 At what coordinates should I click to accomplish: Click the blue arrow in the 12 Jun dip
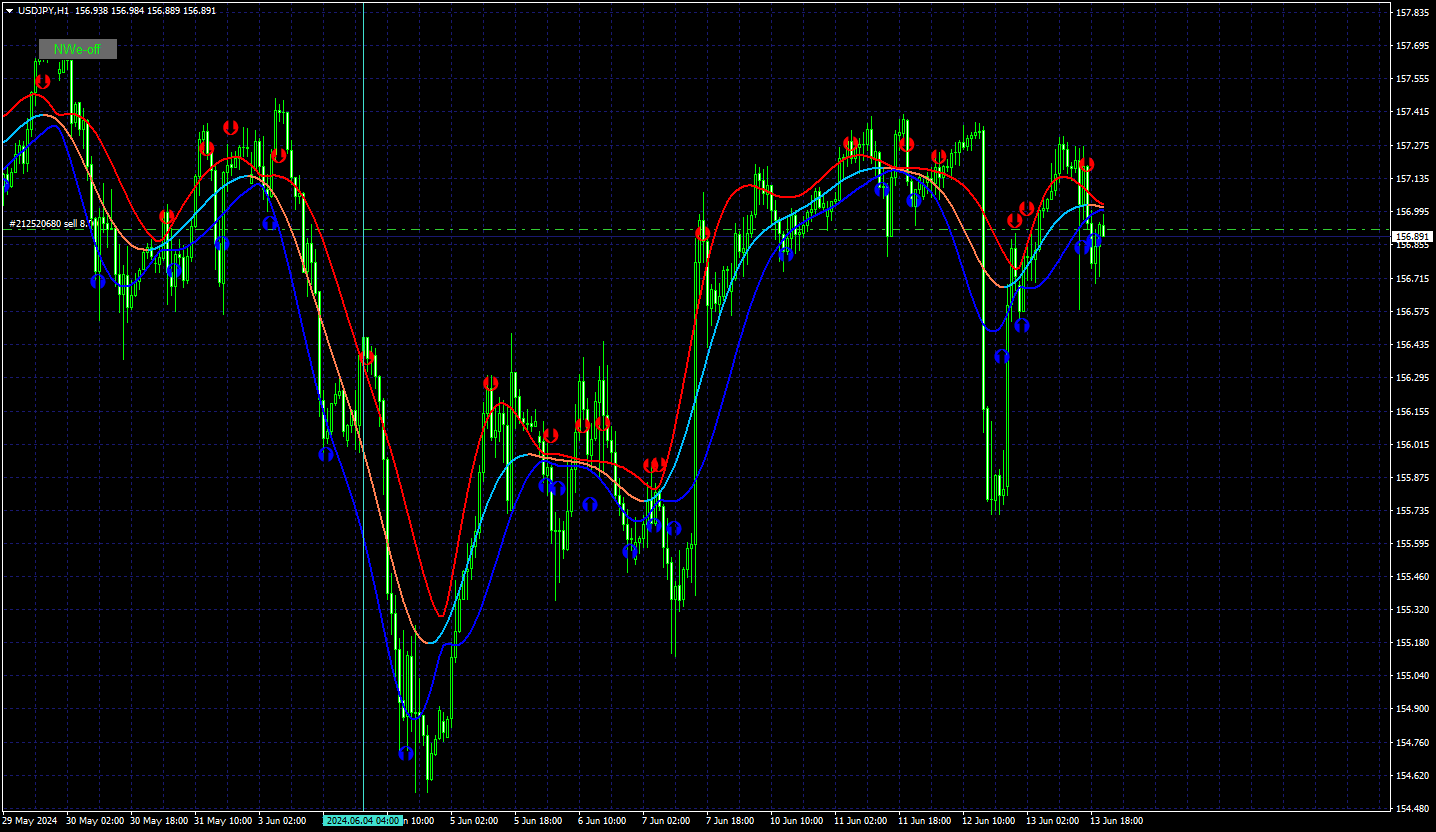tap(1002, 356)
